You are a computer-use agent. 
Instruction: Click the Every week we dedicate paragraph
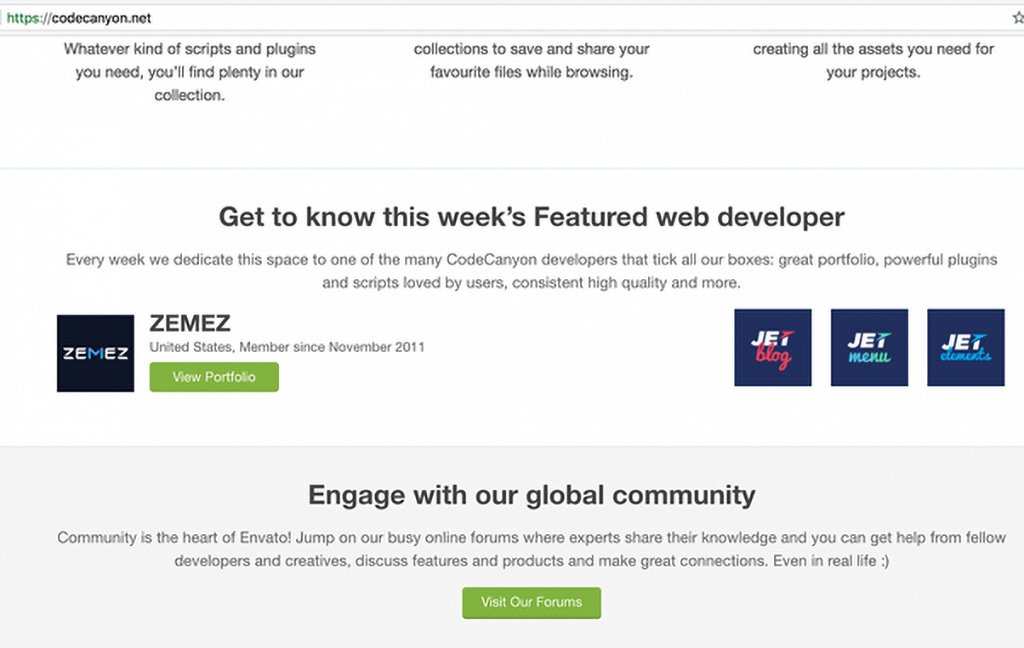532,271
